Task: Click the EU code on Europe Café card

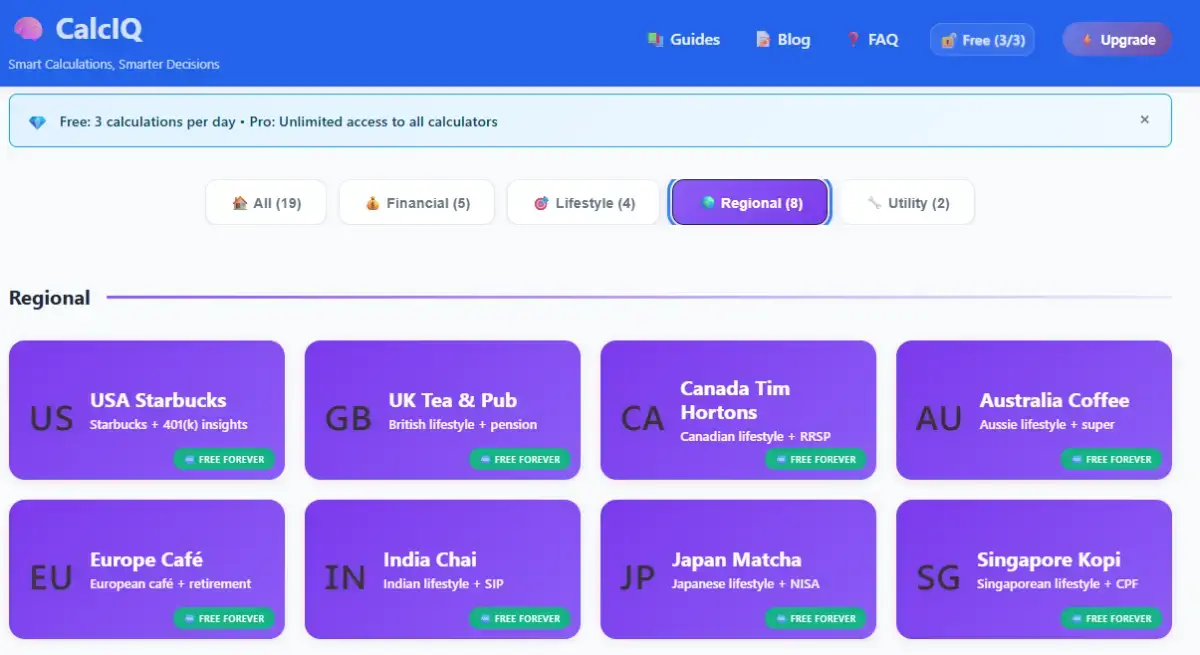Action: click(51, 577)
